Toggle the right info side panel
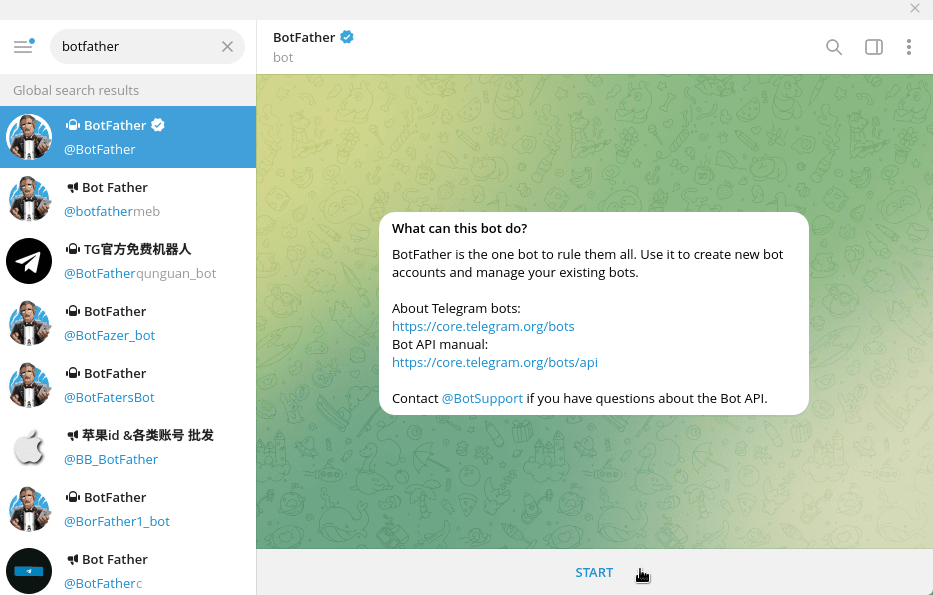This screenshot has width=933, height=595. [873, 47]
